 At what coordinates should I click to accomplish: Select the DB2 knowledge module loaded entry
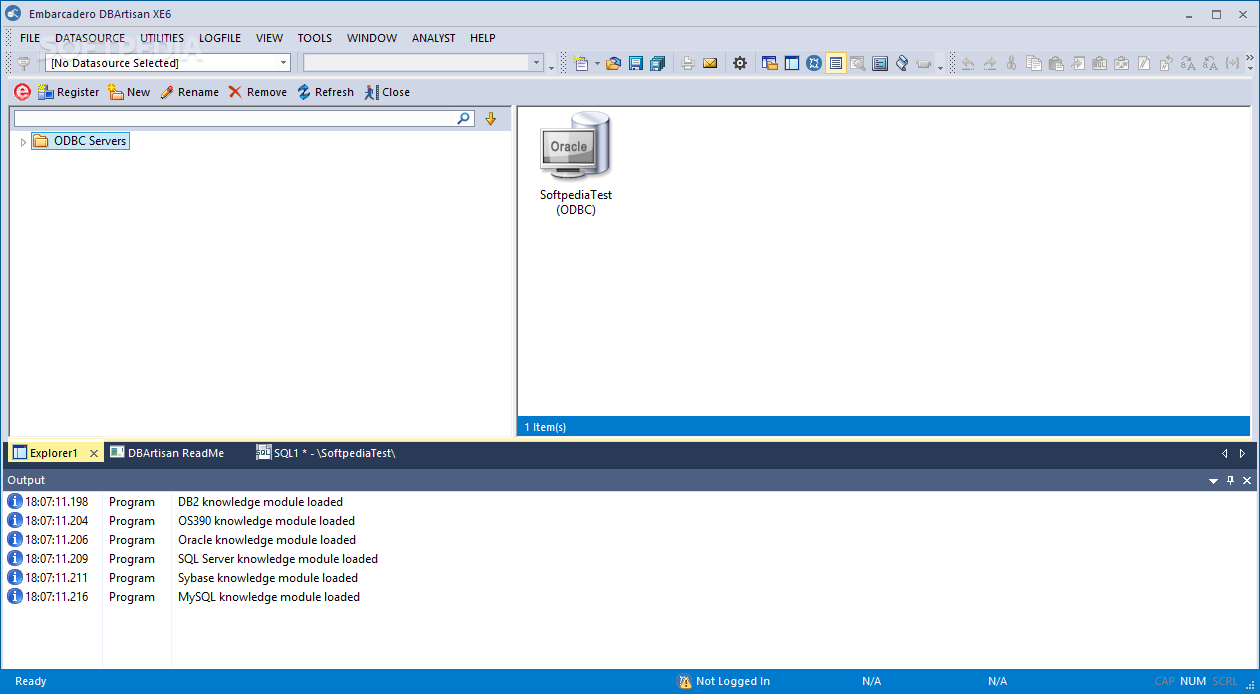click(260, 502)
